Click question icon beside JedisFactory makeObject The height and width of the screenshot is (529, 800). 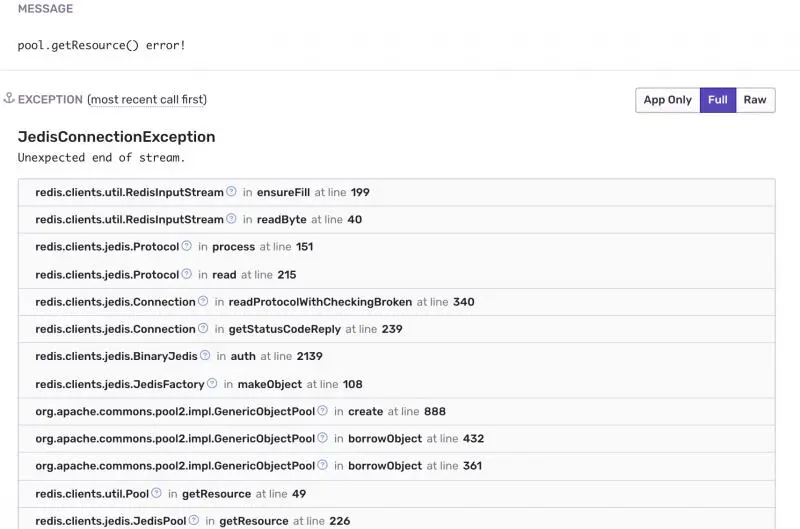(212, 383)
